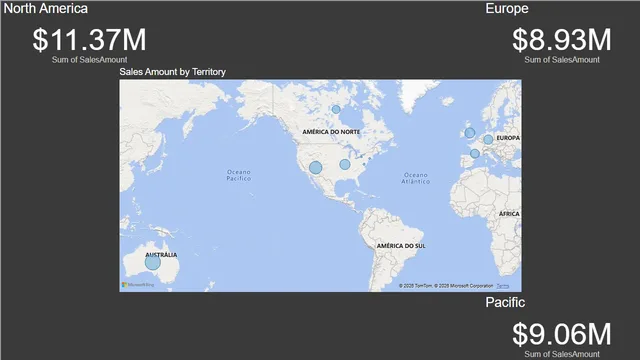Select the $11.37M sales card value

tap(89, 40)
